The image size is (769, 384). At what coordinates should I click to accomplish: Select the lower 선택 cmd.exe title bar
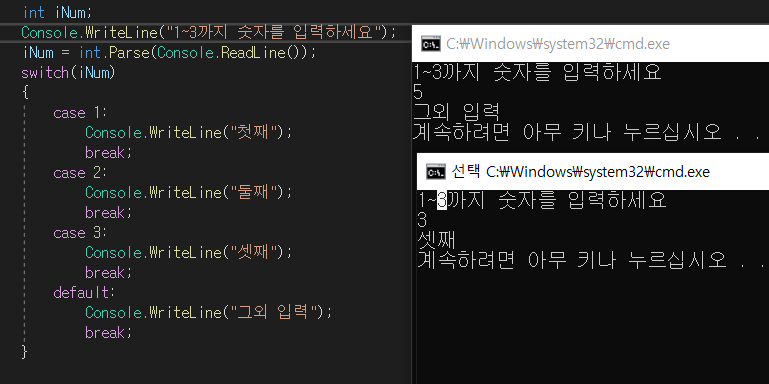[x=593, y=172]
